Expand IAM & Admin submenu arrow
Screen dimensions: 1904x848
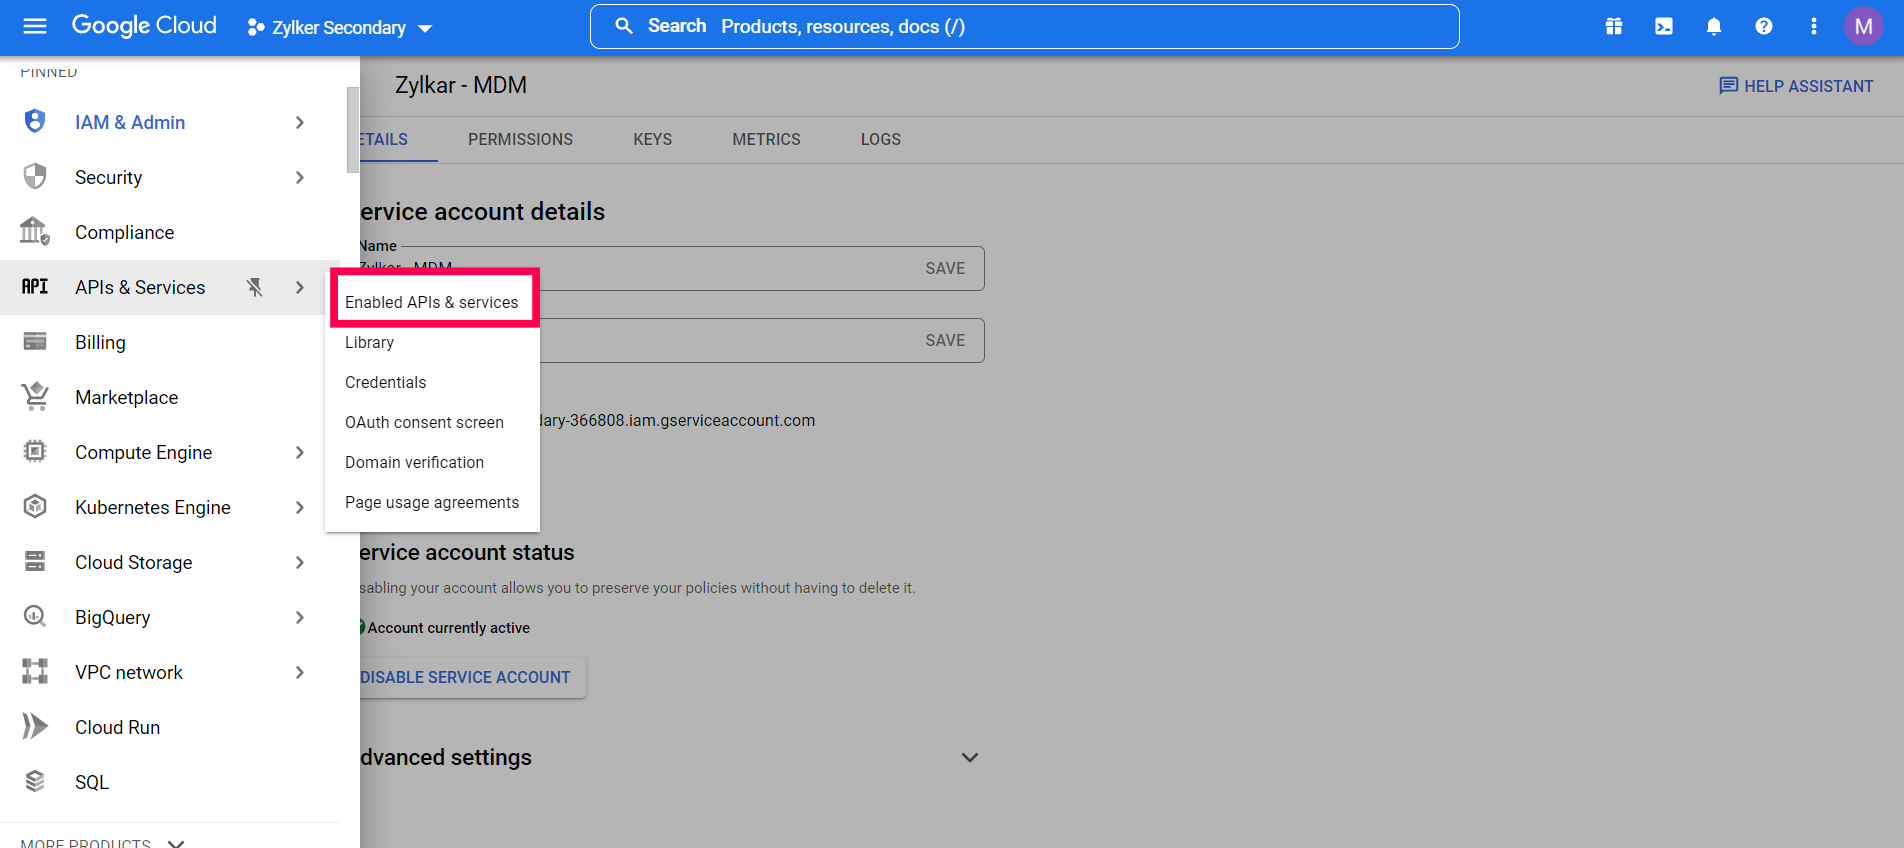(x=300, y=122)
